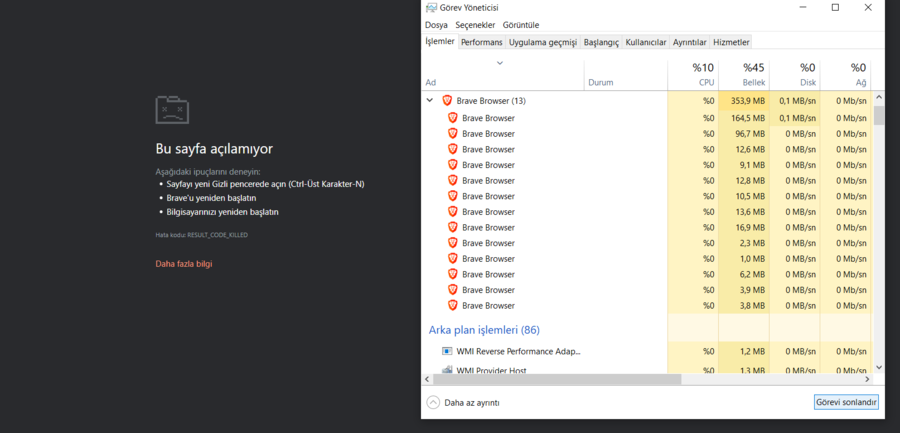Click the Görevi sonlandır button
Viewport: 900px width, 433px height.
847,403
